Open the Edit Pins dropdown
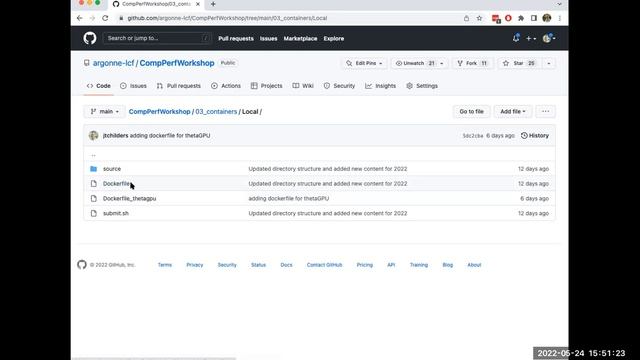Screen dimensions: 640x360 pyautogui.click(x=364, y=63)
